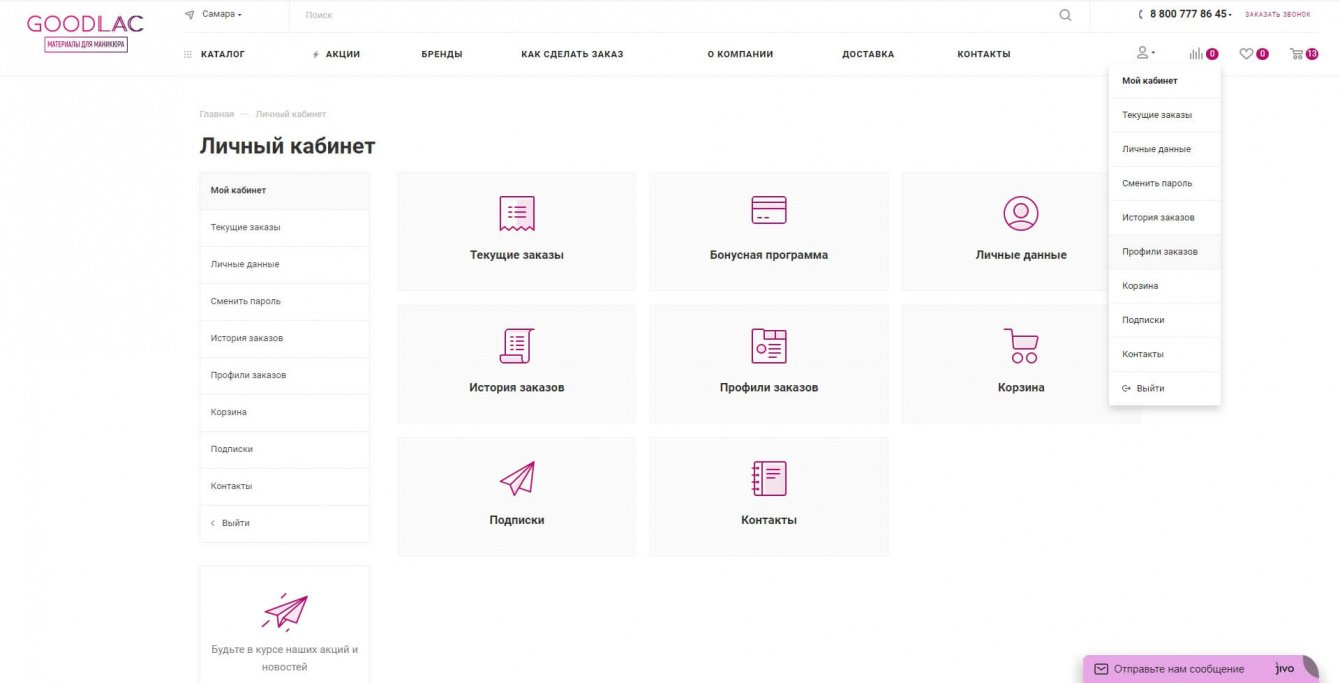Click the logout arrow icon in the dropdown menu

pyautogui.click(x=1127, y=388)
